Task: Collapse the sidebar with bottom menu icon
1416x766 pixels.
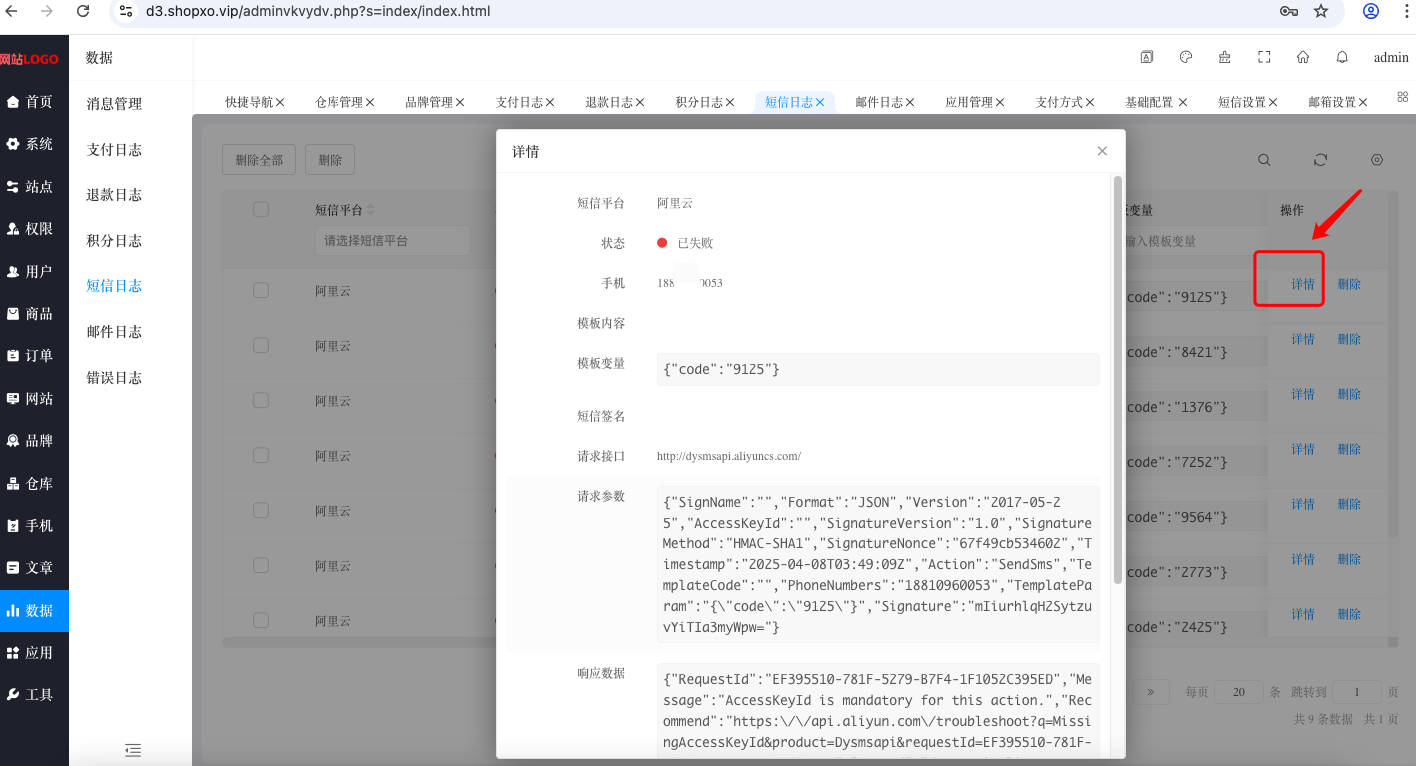Action: point(132,750)
